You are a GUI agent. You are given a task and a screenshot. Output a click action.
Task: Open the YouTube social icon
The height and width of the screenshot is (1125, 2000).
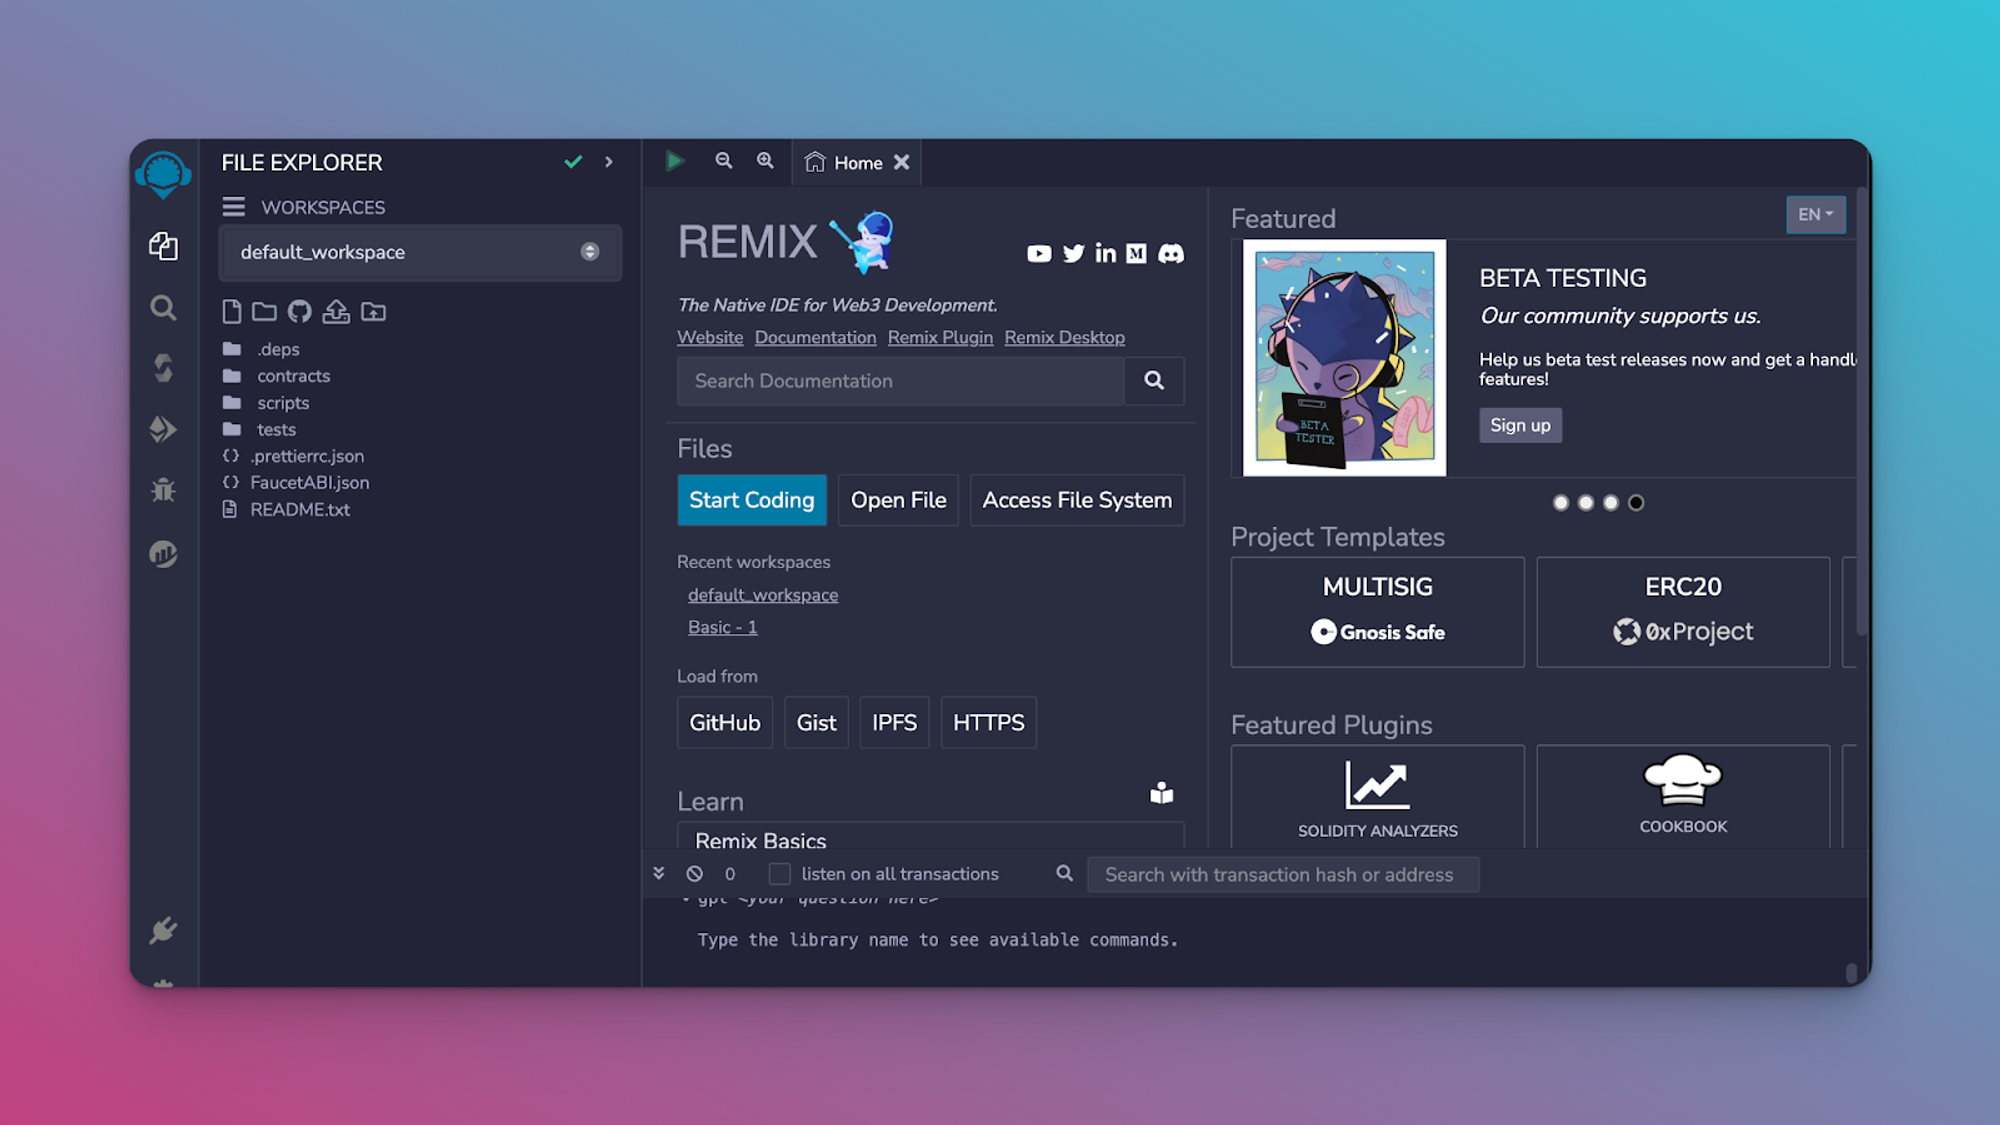click(x=1039, y=254)
